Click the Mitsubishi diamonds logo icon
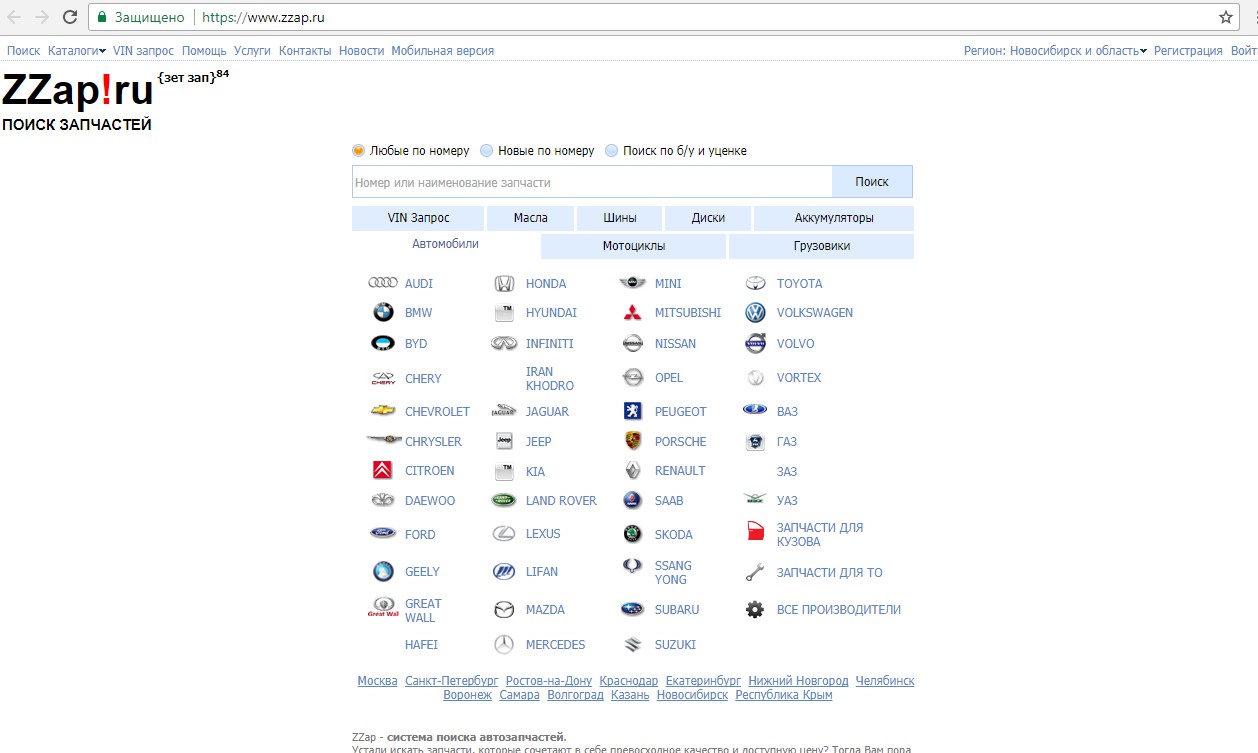The height and width of the screenshot is (753, 1258). click(632, 313)
